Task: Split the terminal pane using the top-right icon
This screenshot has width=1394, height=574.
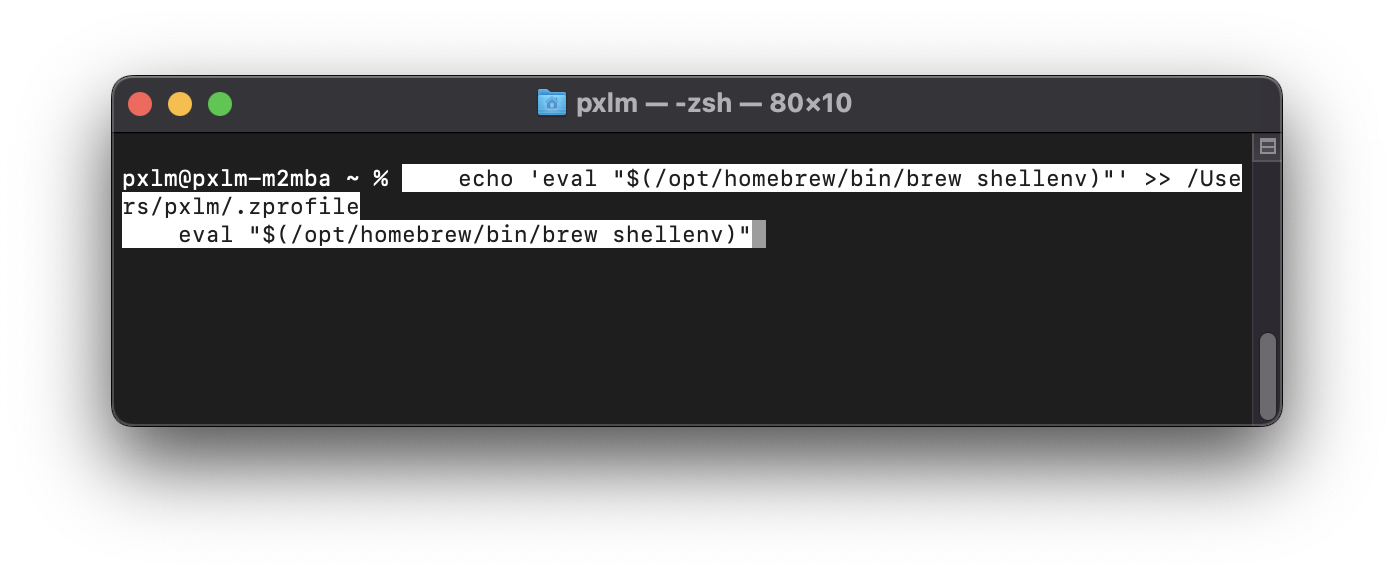Action: click(1267, 147)
